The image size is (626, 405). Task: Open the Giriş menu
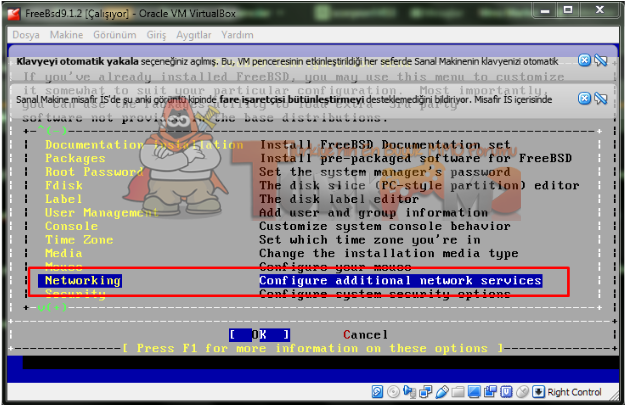[156, 35]
